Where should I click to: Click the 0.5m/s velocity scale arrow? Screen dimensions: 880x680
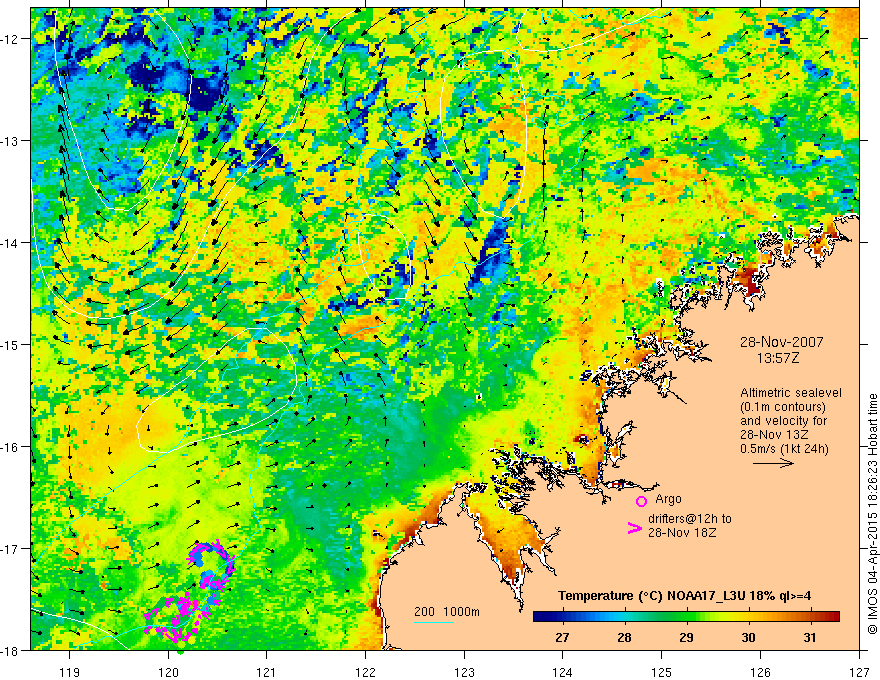773,463
